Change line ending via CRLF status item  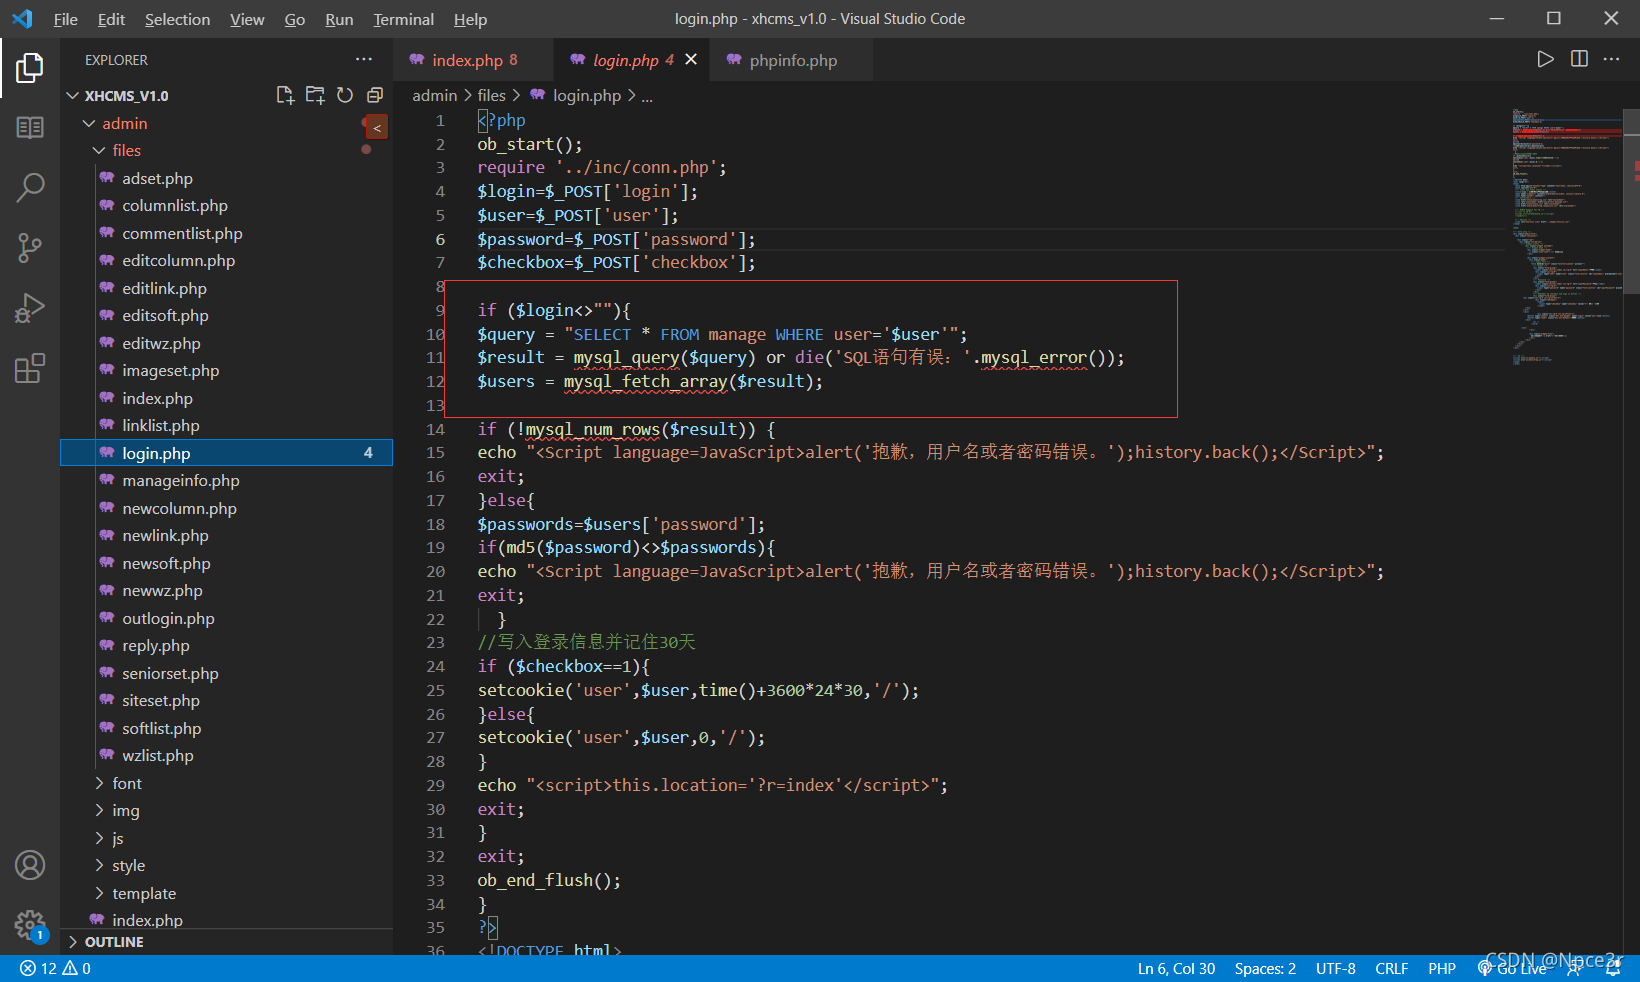(x=1391, y=968)
